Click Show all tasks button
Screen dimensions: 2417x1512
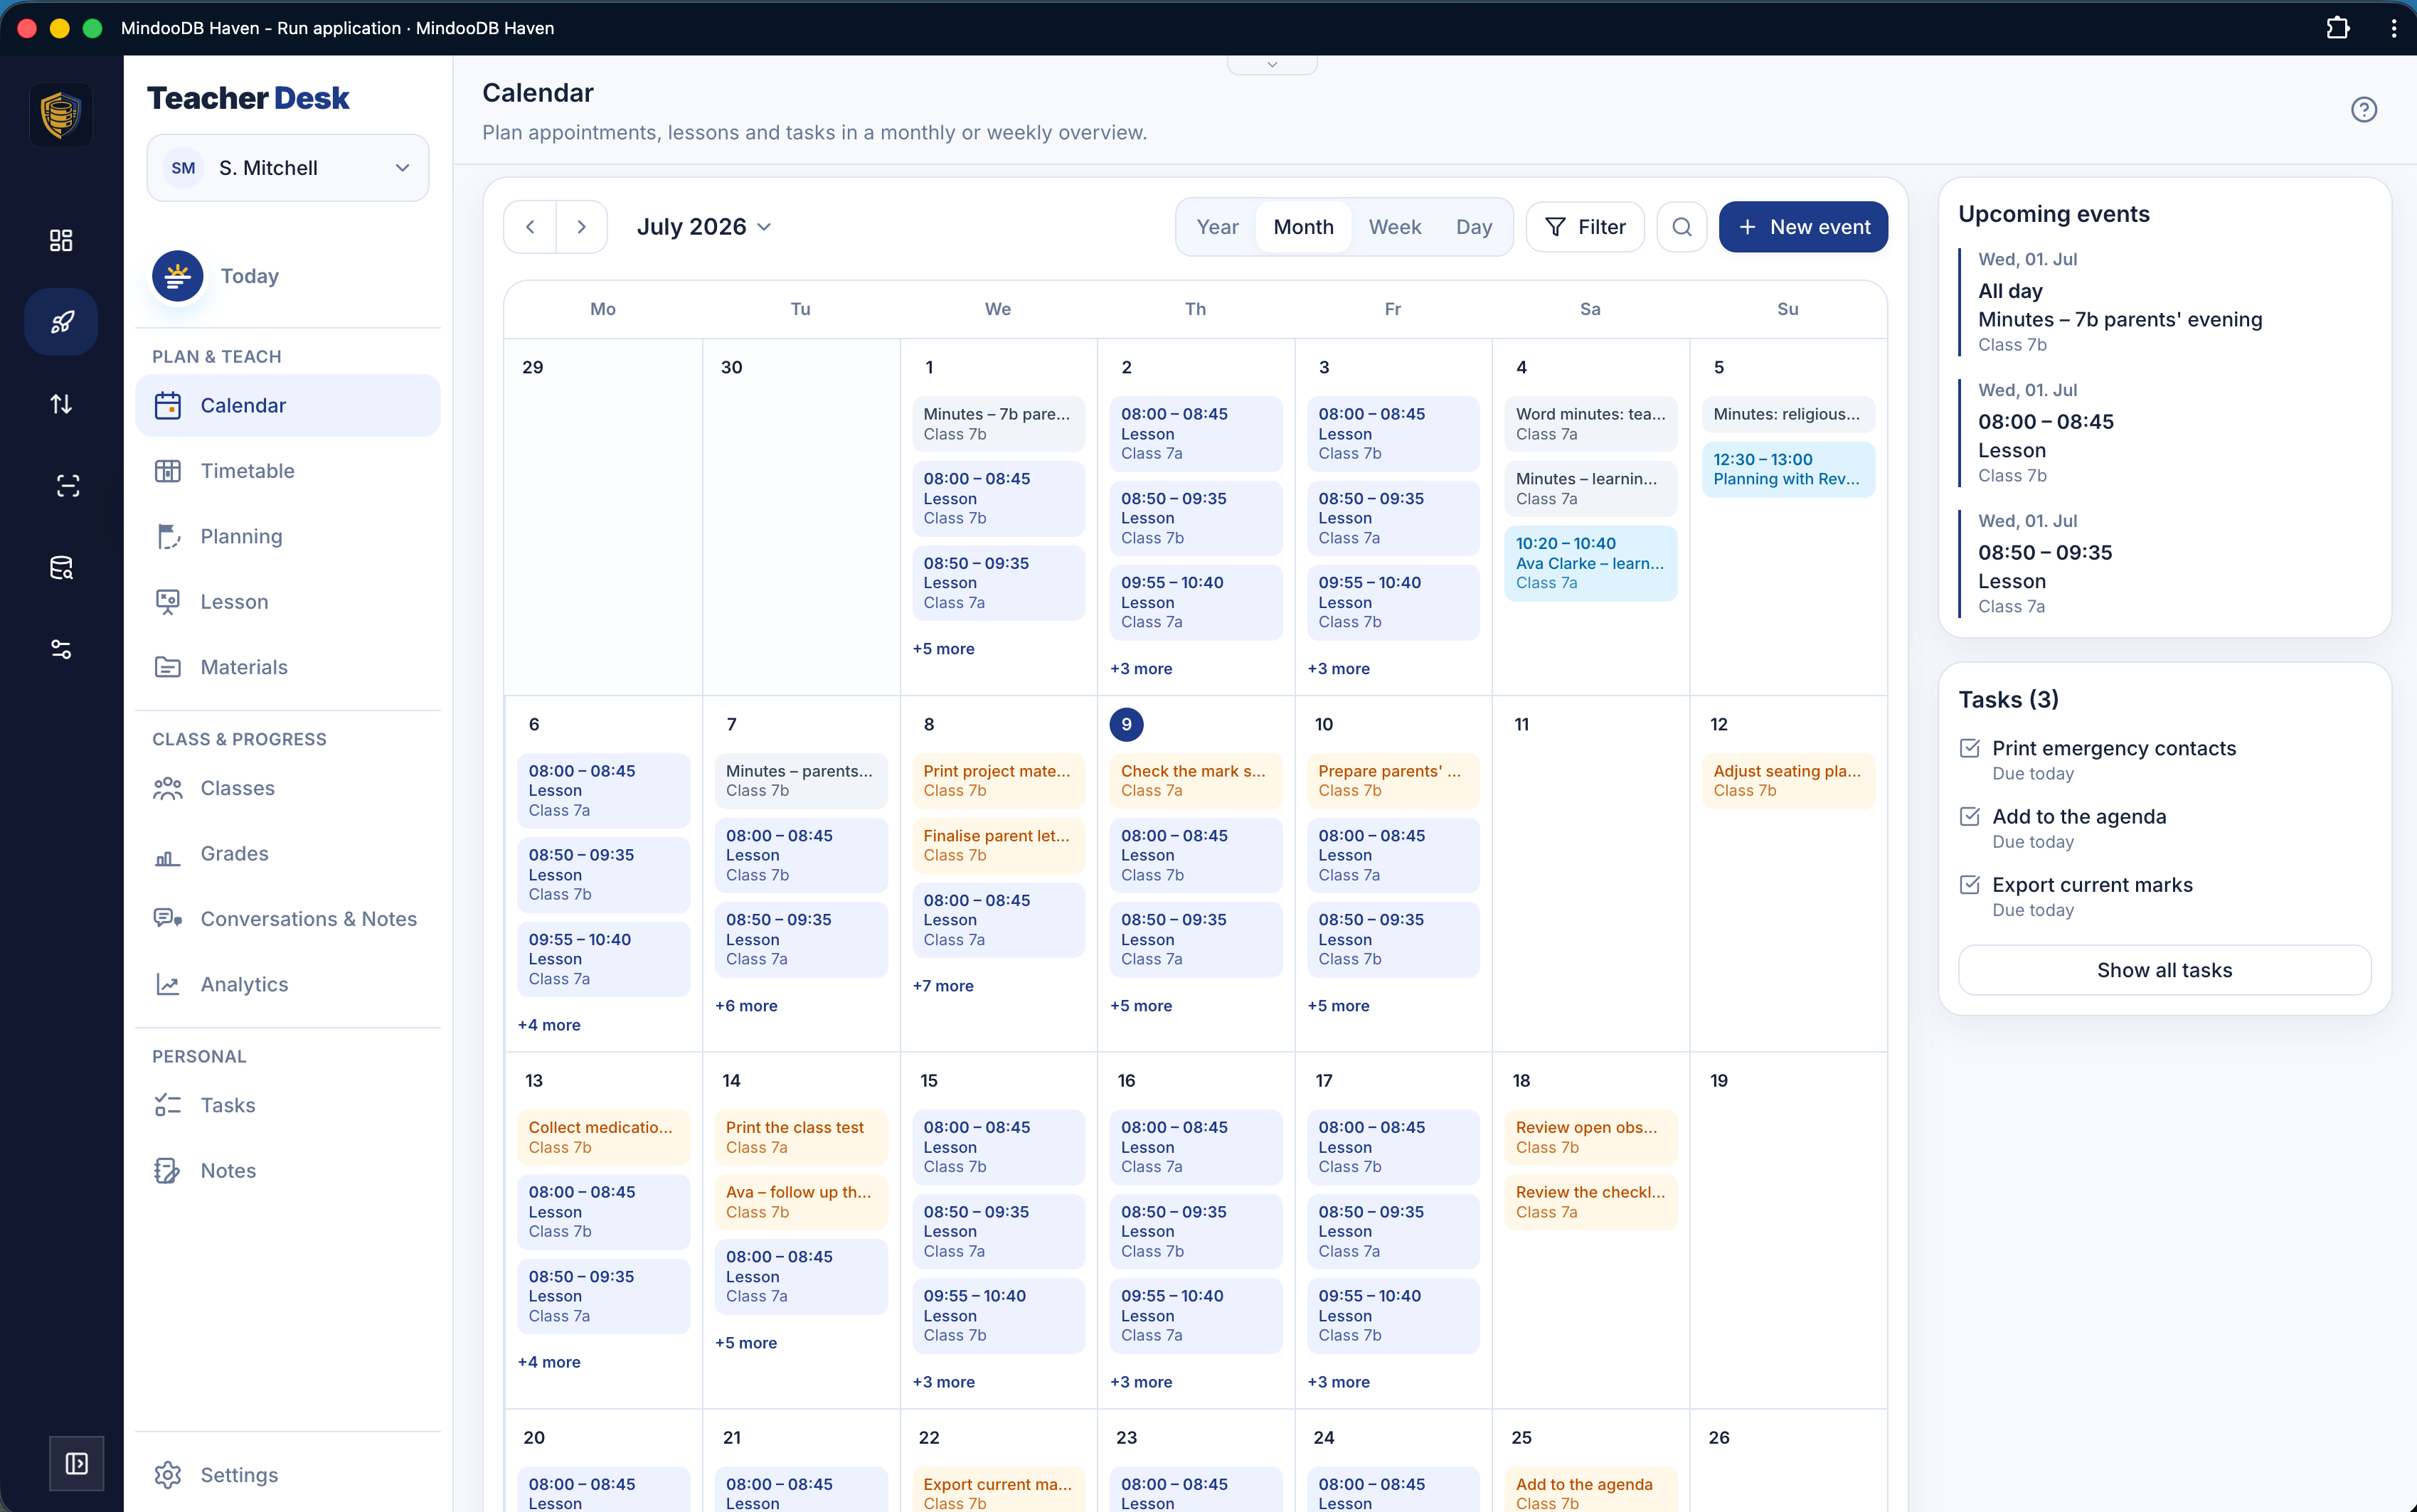tap(2164, 970)
